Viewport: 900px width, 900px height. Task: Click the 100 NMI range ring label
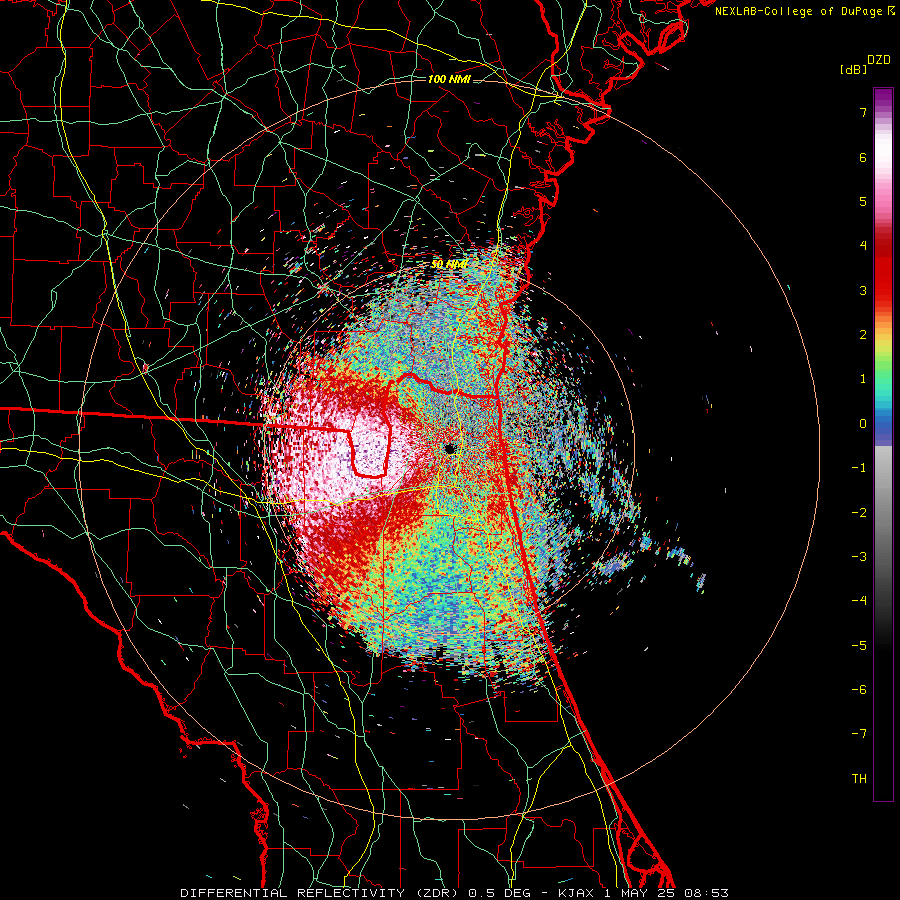point(449,79)
